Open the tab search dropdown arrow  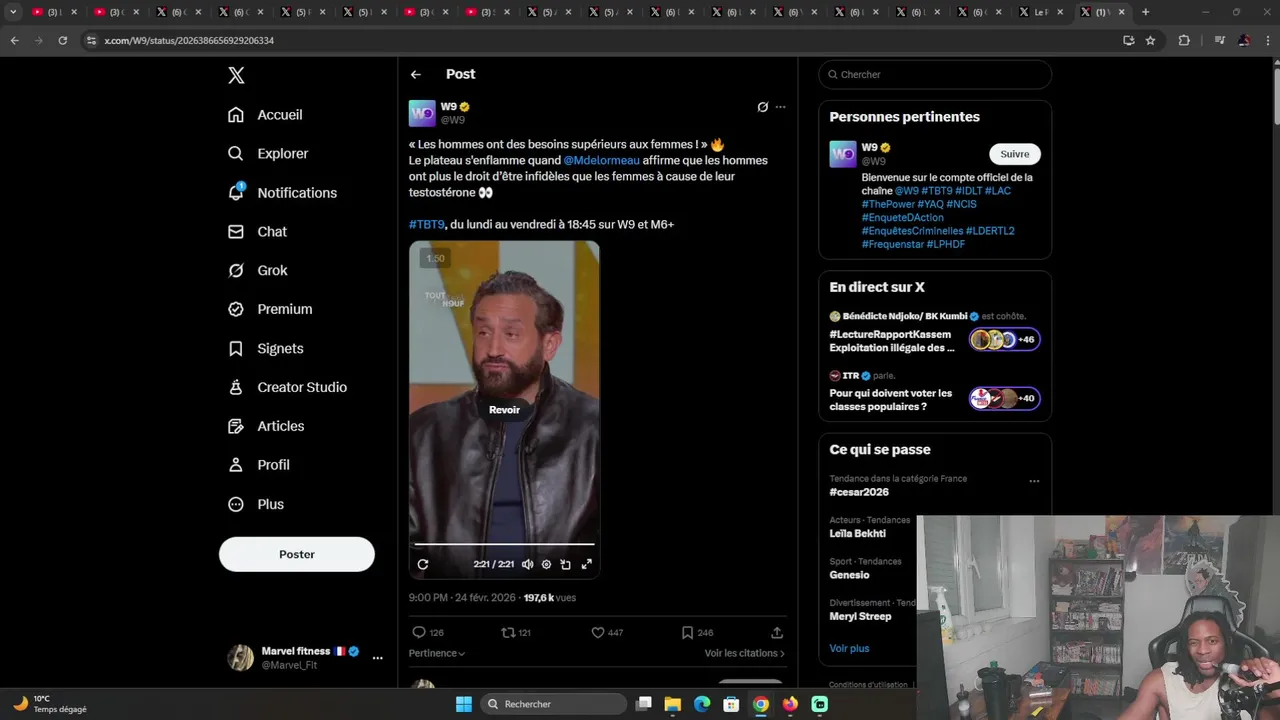(13, 12)
